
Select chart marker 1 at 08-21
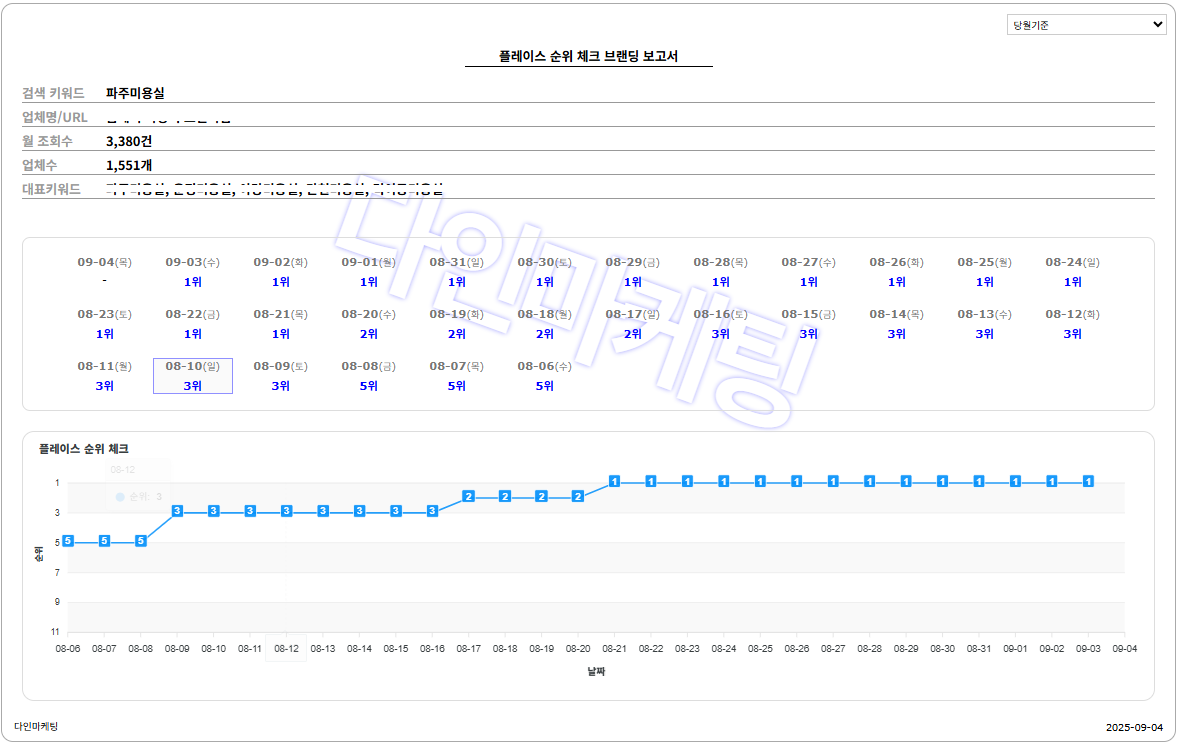tap(614, 481)
